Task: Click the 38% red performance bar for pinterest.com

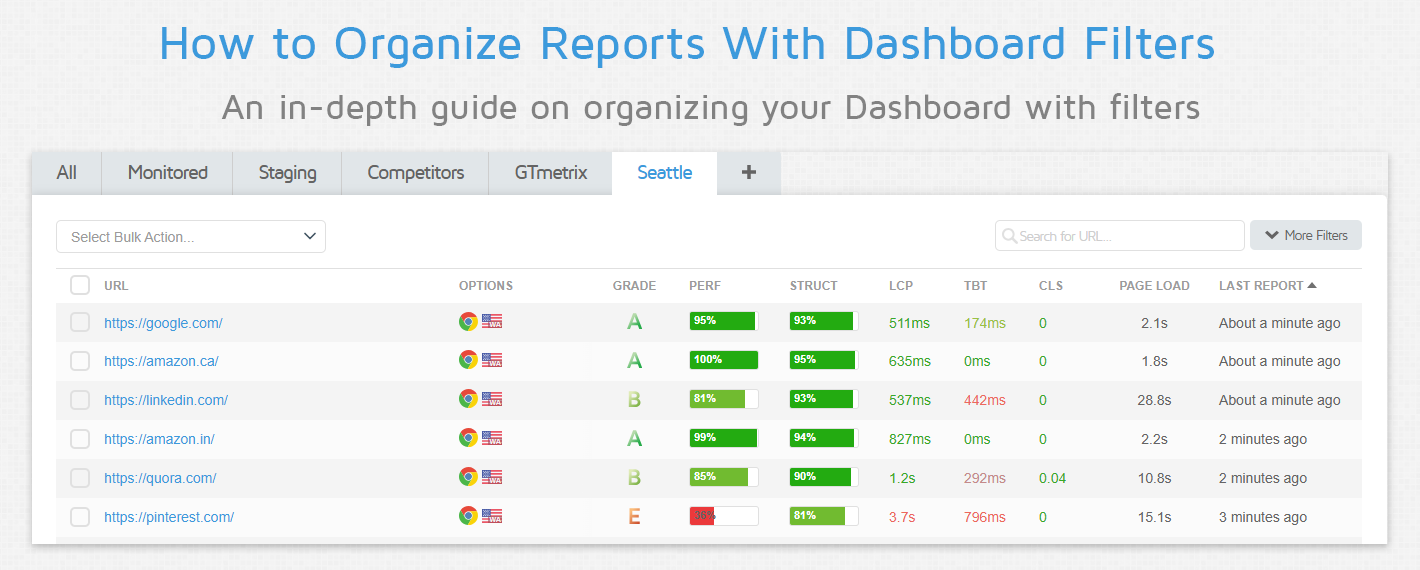Action: 724,516
